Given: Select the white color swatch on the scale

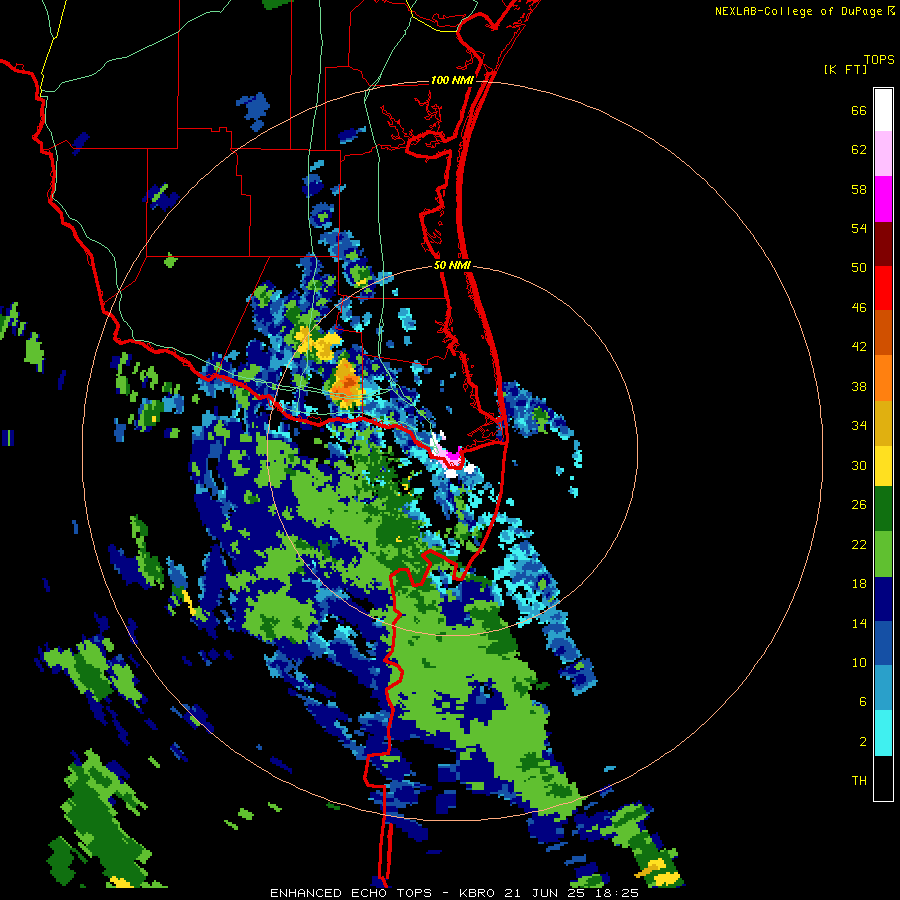Looking at the screenshot, I should point(883,110).
